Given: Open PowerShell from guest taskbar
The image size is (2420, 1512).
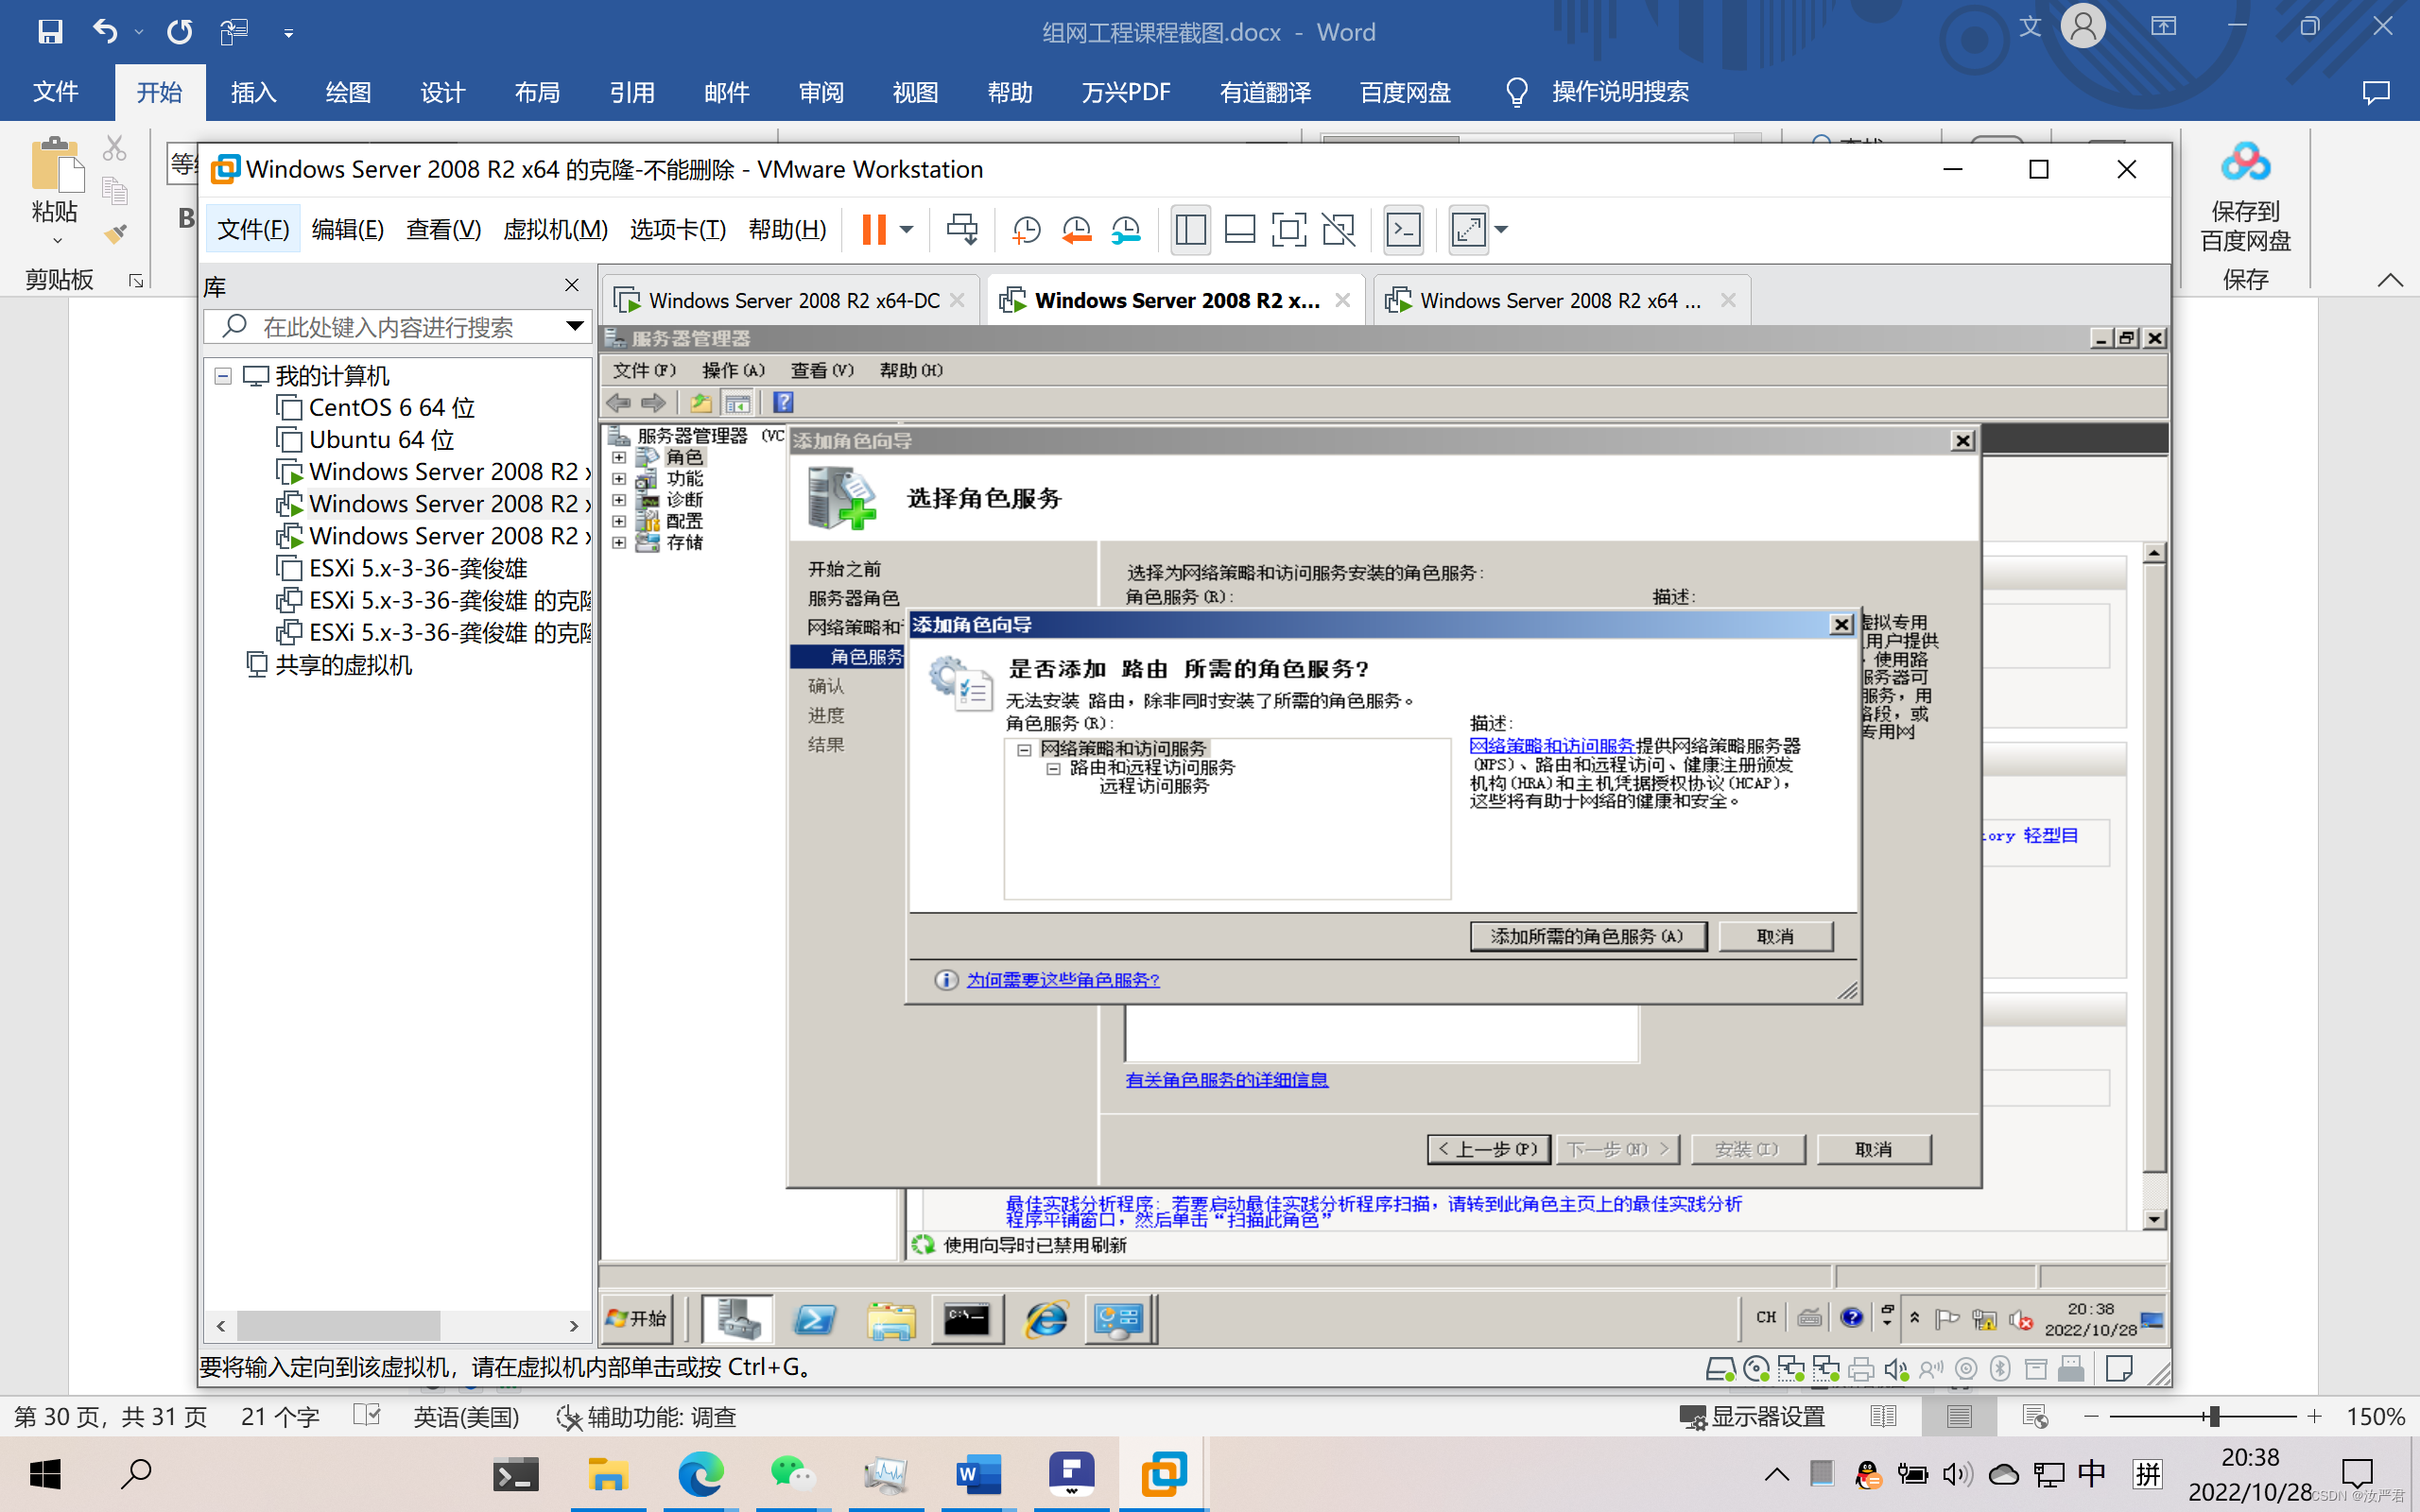Looking at the screenshot, I should 814,1320.
